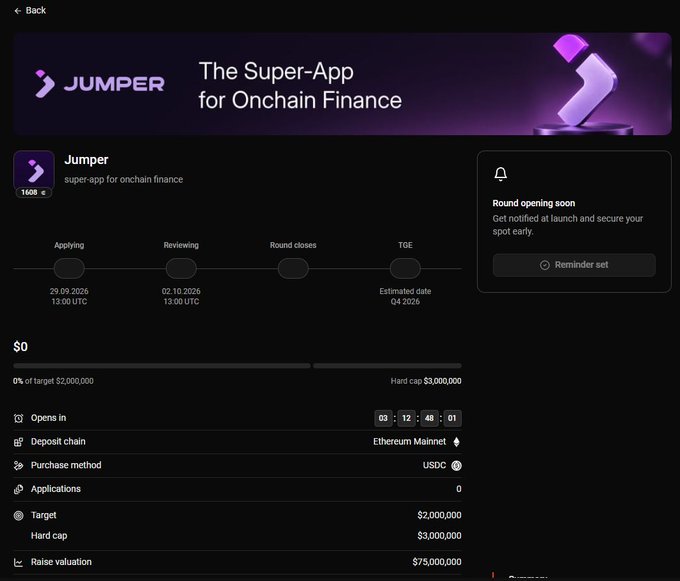Click the 1608 score badge
This screenshot has height=581, width=680.
[34, 192]
